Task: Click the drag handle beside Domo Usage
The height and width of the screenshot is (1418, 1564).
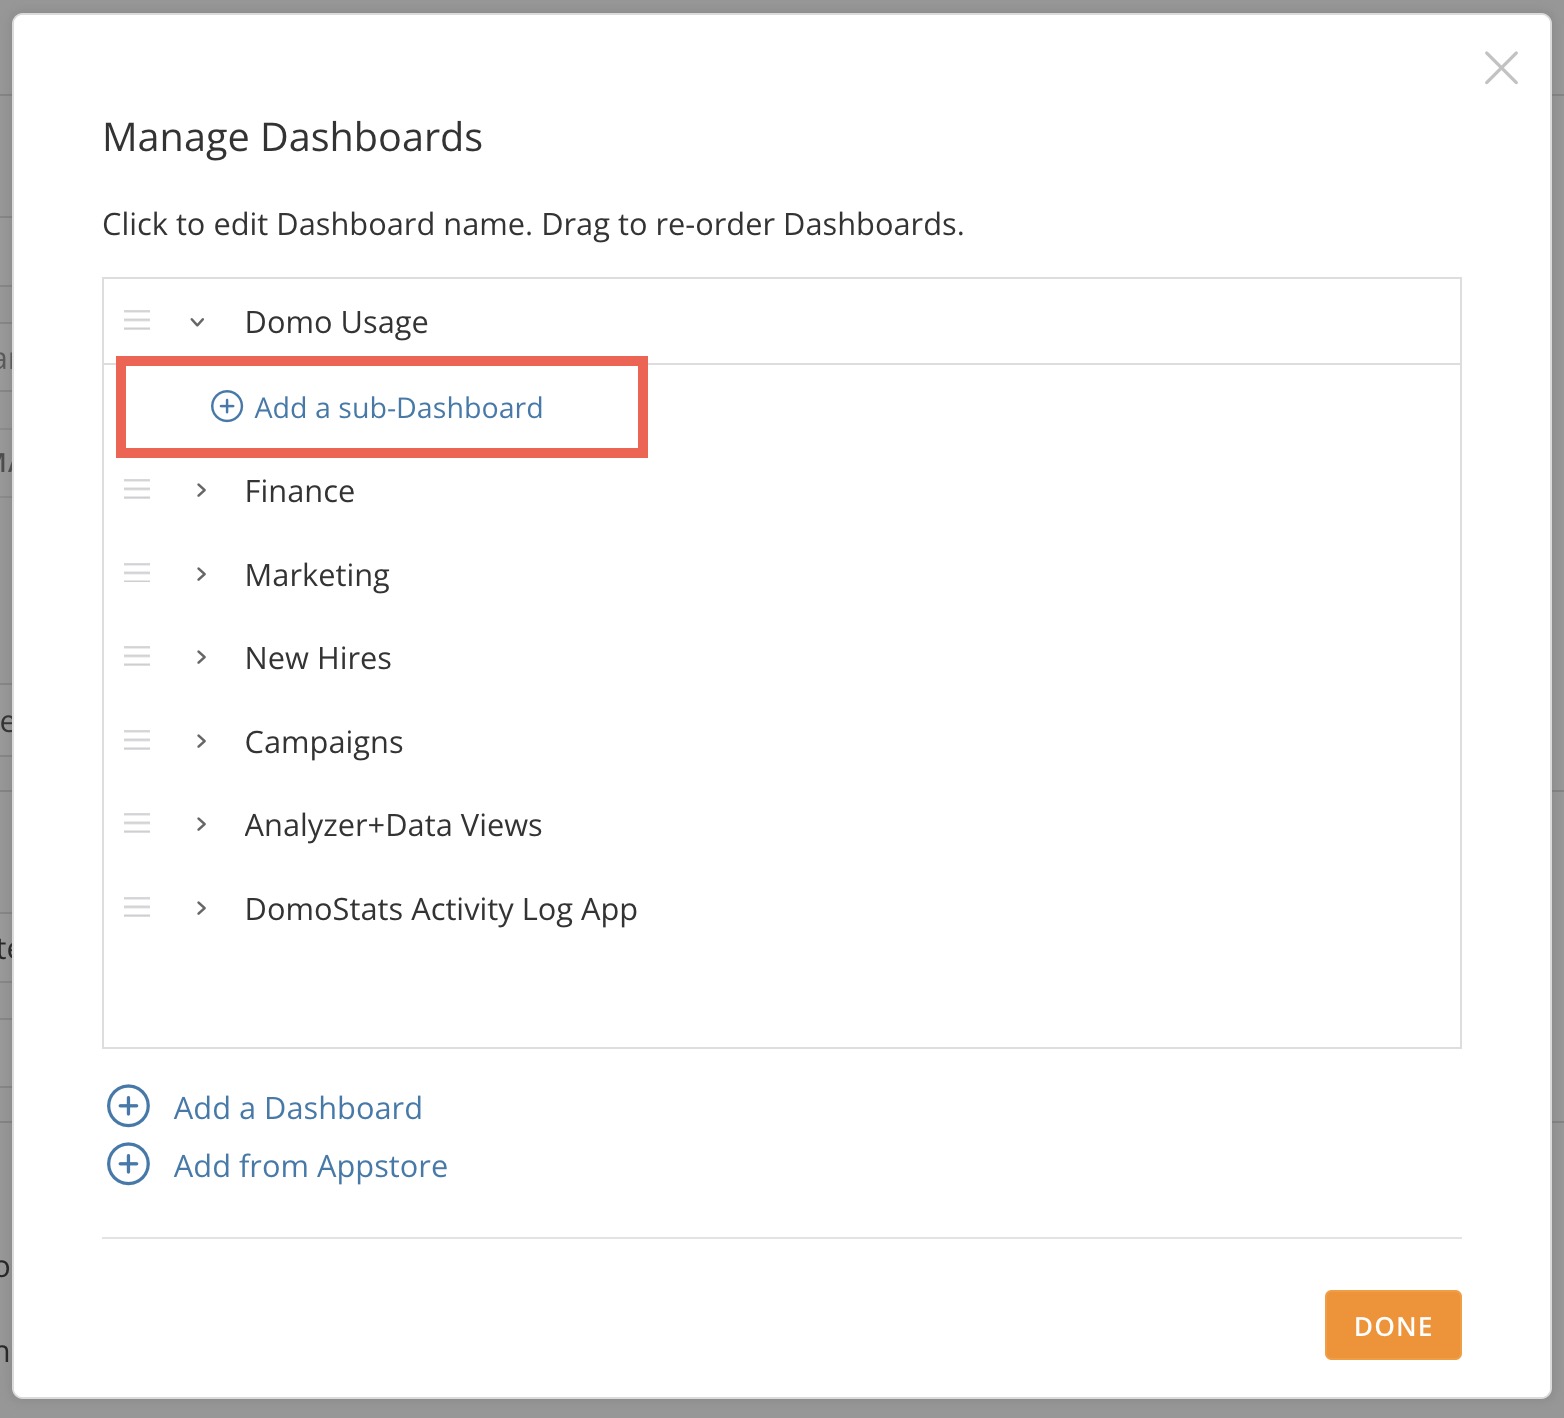Action: click(x=137, y=321)
